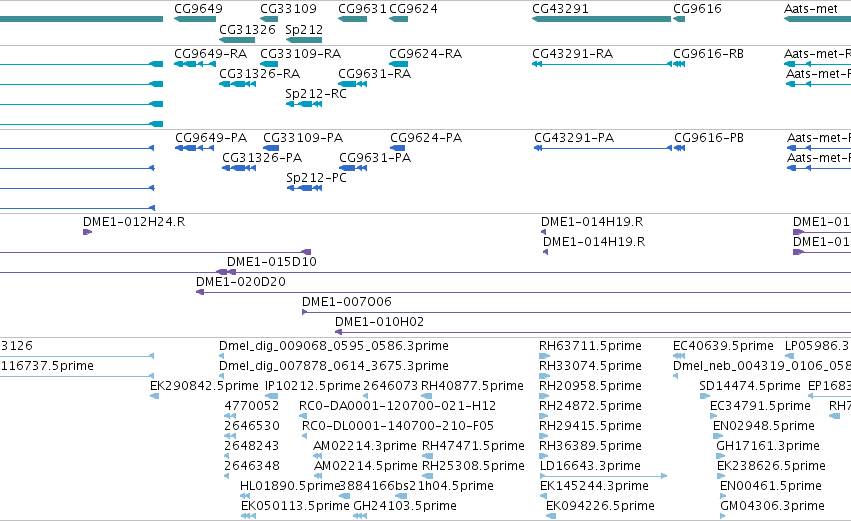Select the RH25308.5prime EST label
This screenshot has height=521, width=851.
473,467
